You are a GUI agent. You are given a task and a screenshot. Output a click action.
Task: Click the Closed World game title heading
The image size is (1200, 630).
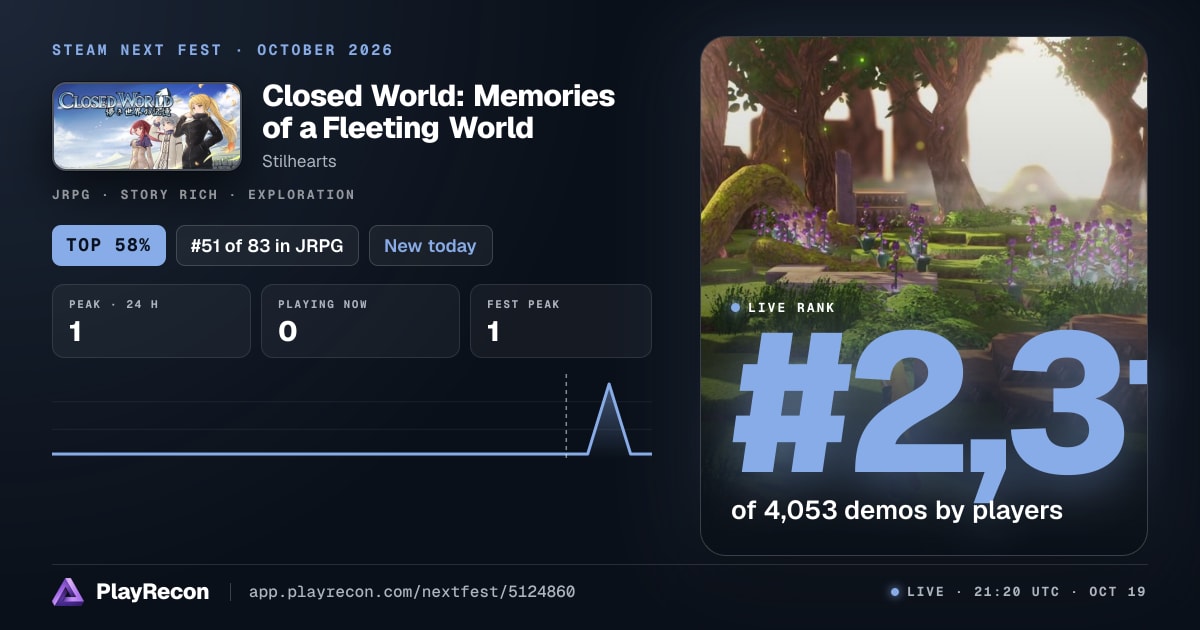438,112
